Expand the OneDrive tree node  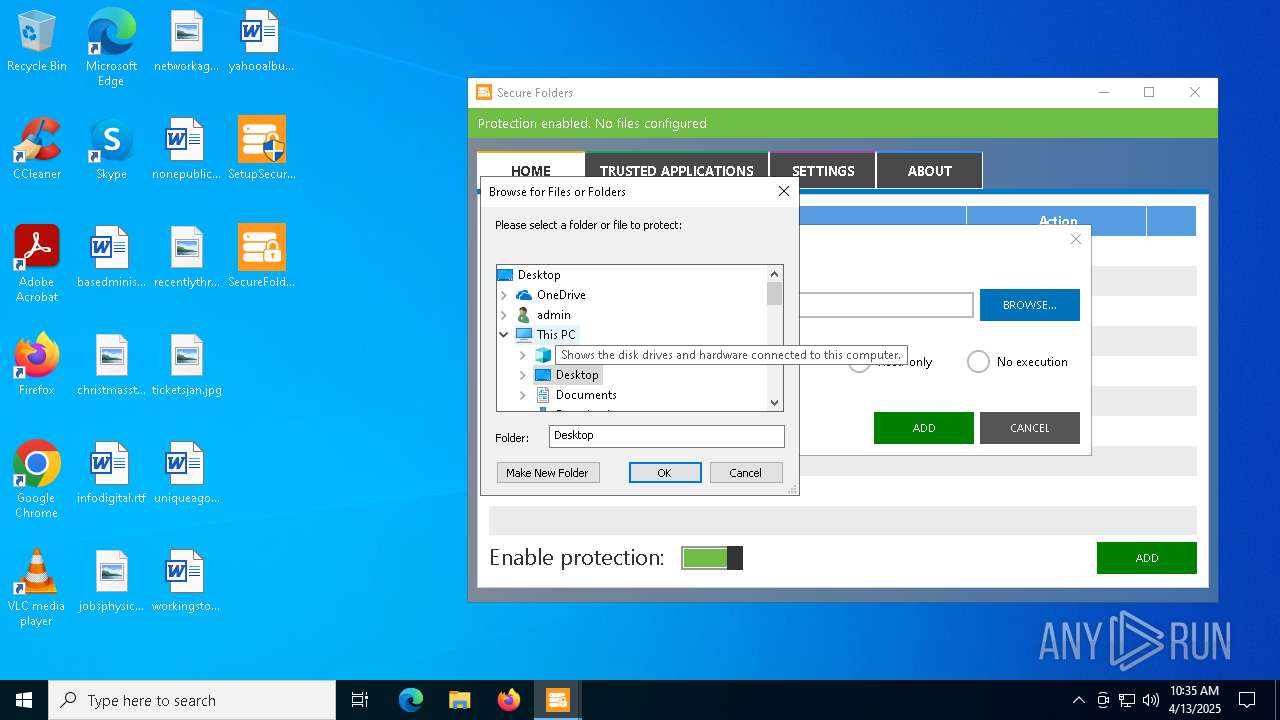coord(504,295)
